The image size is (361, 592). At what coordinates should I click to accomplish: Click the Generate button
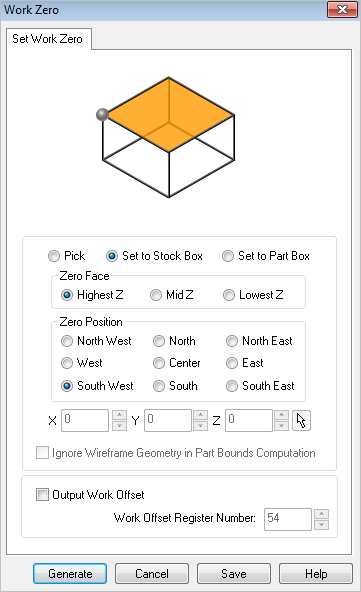coord(70,574)
